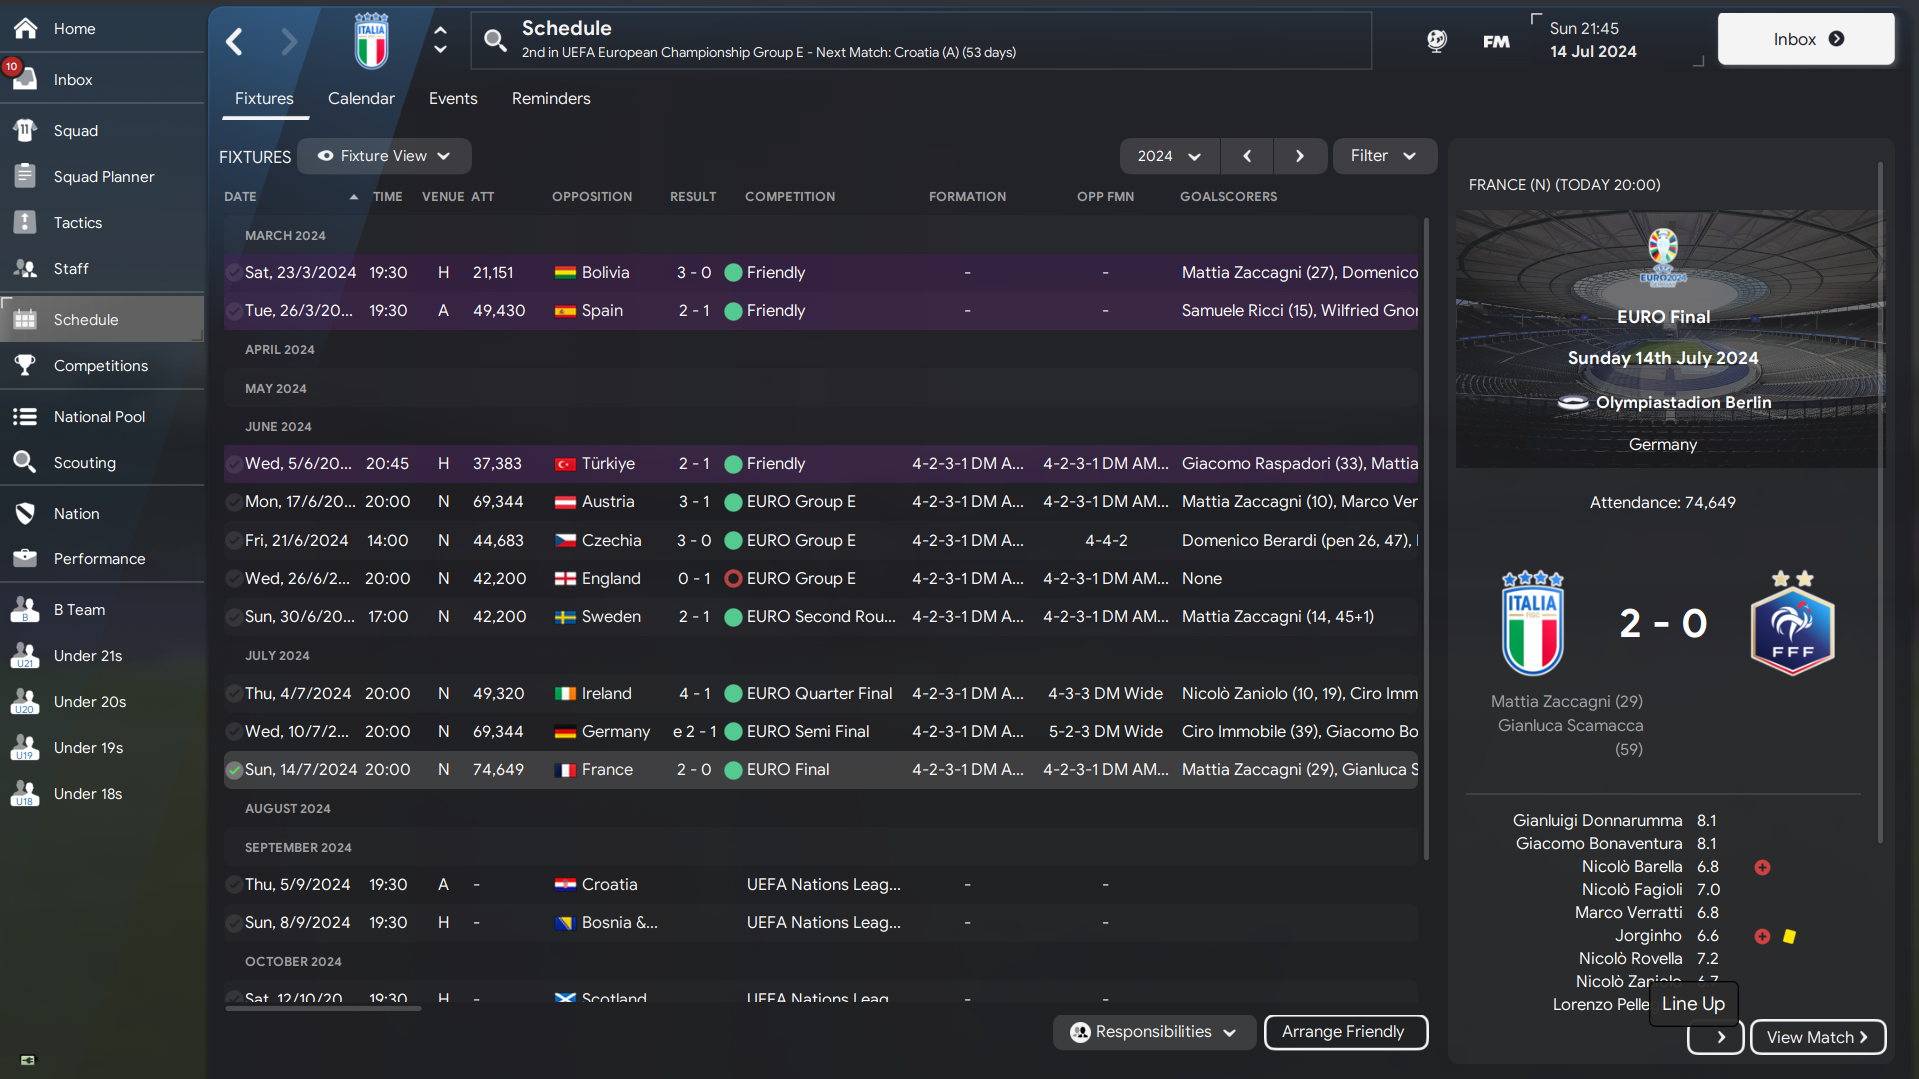Click the Line Up label button
Image resolution: width=1919 pixels, height=1079 pixels.
[x=1693, y=1003]
